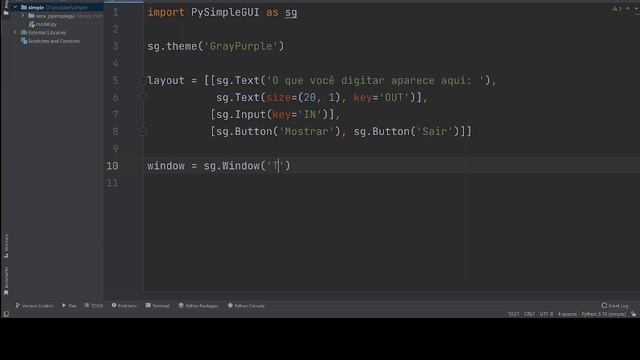Open the Terminal tool window
The height and width of the screenshot is (360, 640).
[158, 306]
